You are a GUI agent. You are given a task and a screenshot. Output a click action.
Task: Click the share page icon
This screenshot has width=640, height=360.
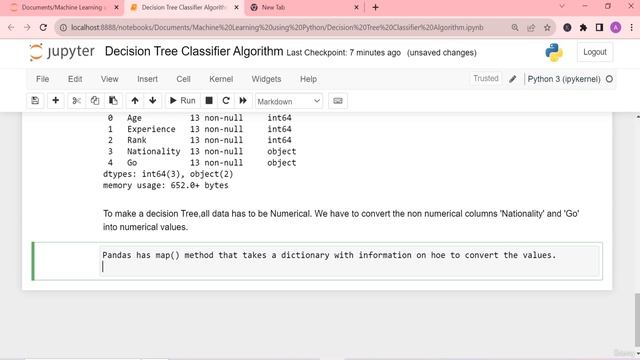[x=531, y=27]
